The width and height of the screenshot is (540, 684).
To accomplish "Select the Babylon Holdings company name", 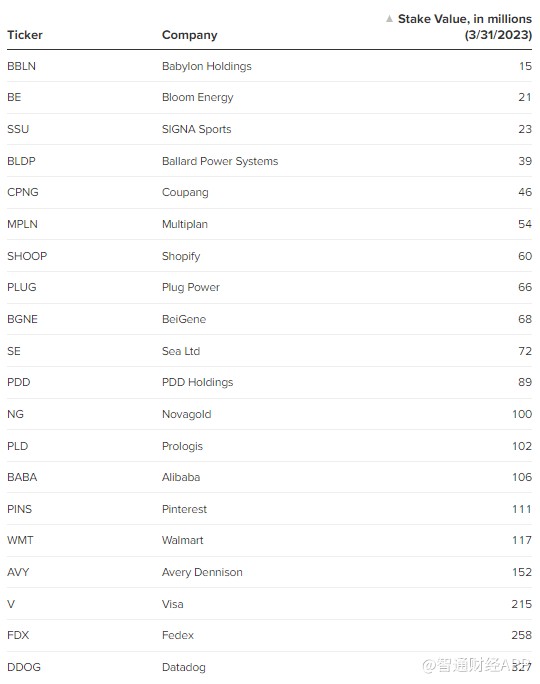I will point(207,66).
